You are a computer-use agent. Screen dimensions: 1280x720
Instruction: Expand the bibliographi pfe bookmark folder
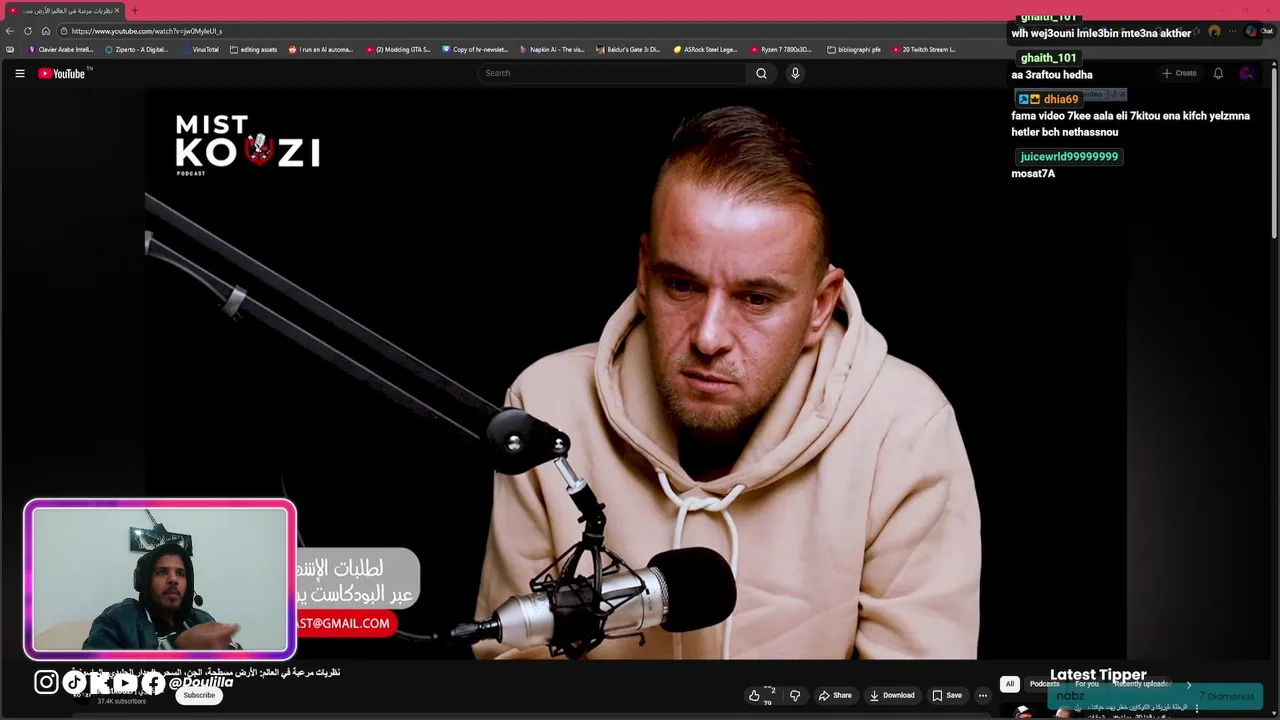[854, 49]
